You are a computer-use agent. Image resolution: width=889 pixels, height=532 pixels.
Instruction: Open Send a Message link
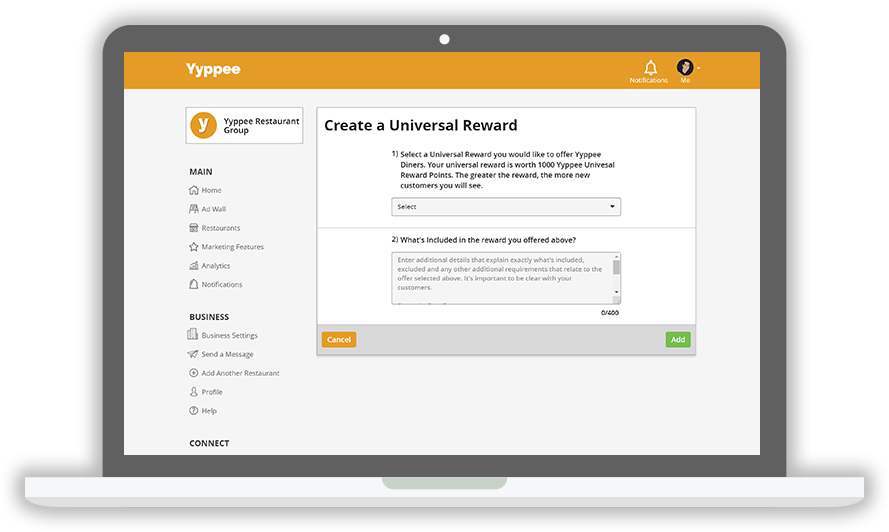[227, 354]
